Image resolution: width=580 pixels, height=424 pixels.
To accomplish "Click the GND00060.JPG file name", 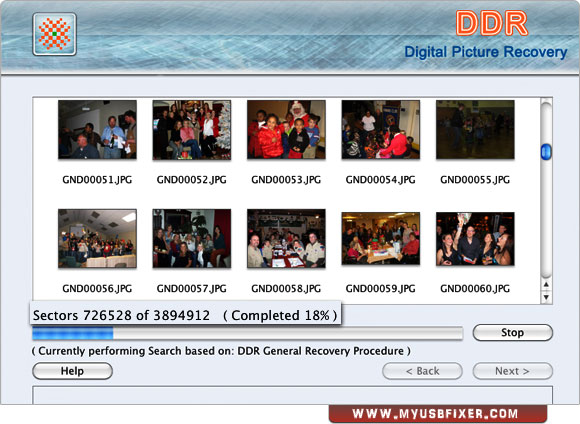I will click(475, 289).
